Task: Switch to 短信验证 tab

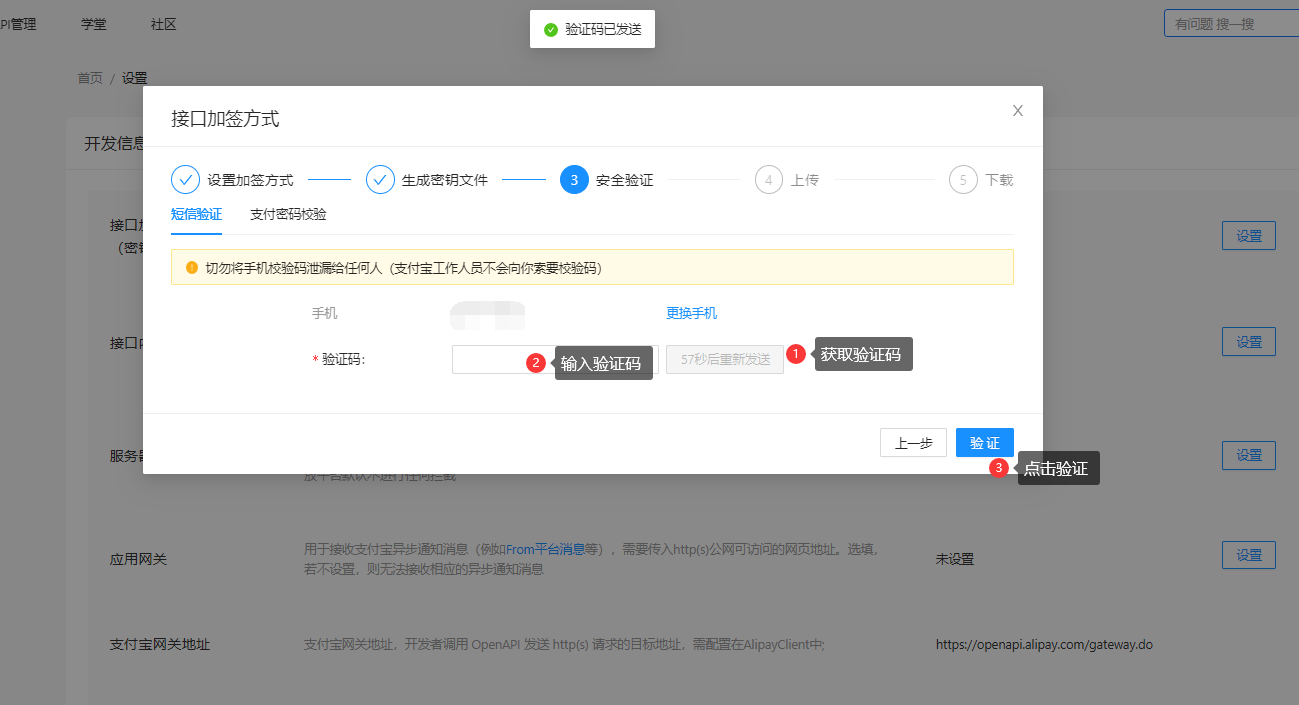Action: coord(196,214)
